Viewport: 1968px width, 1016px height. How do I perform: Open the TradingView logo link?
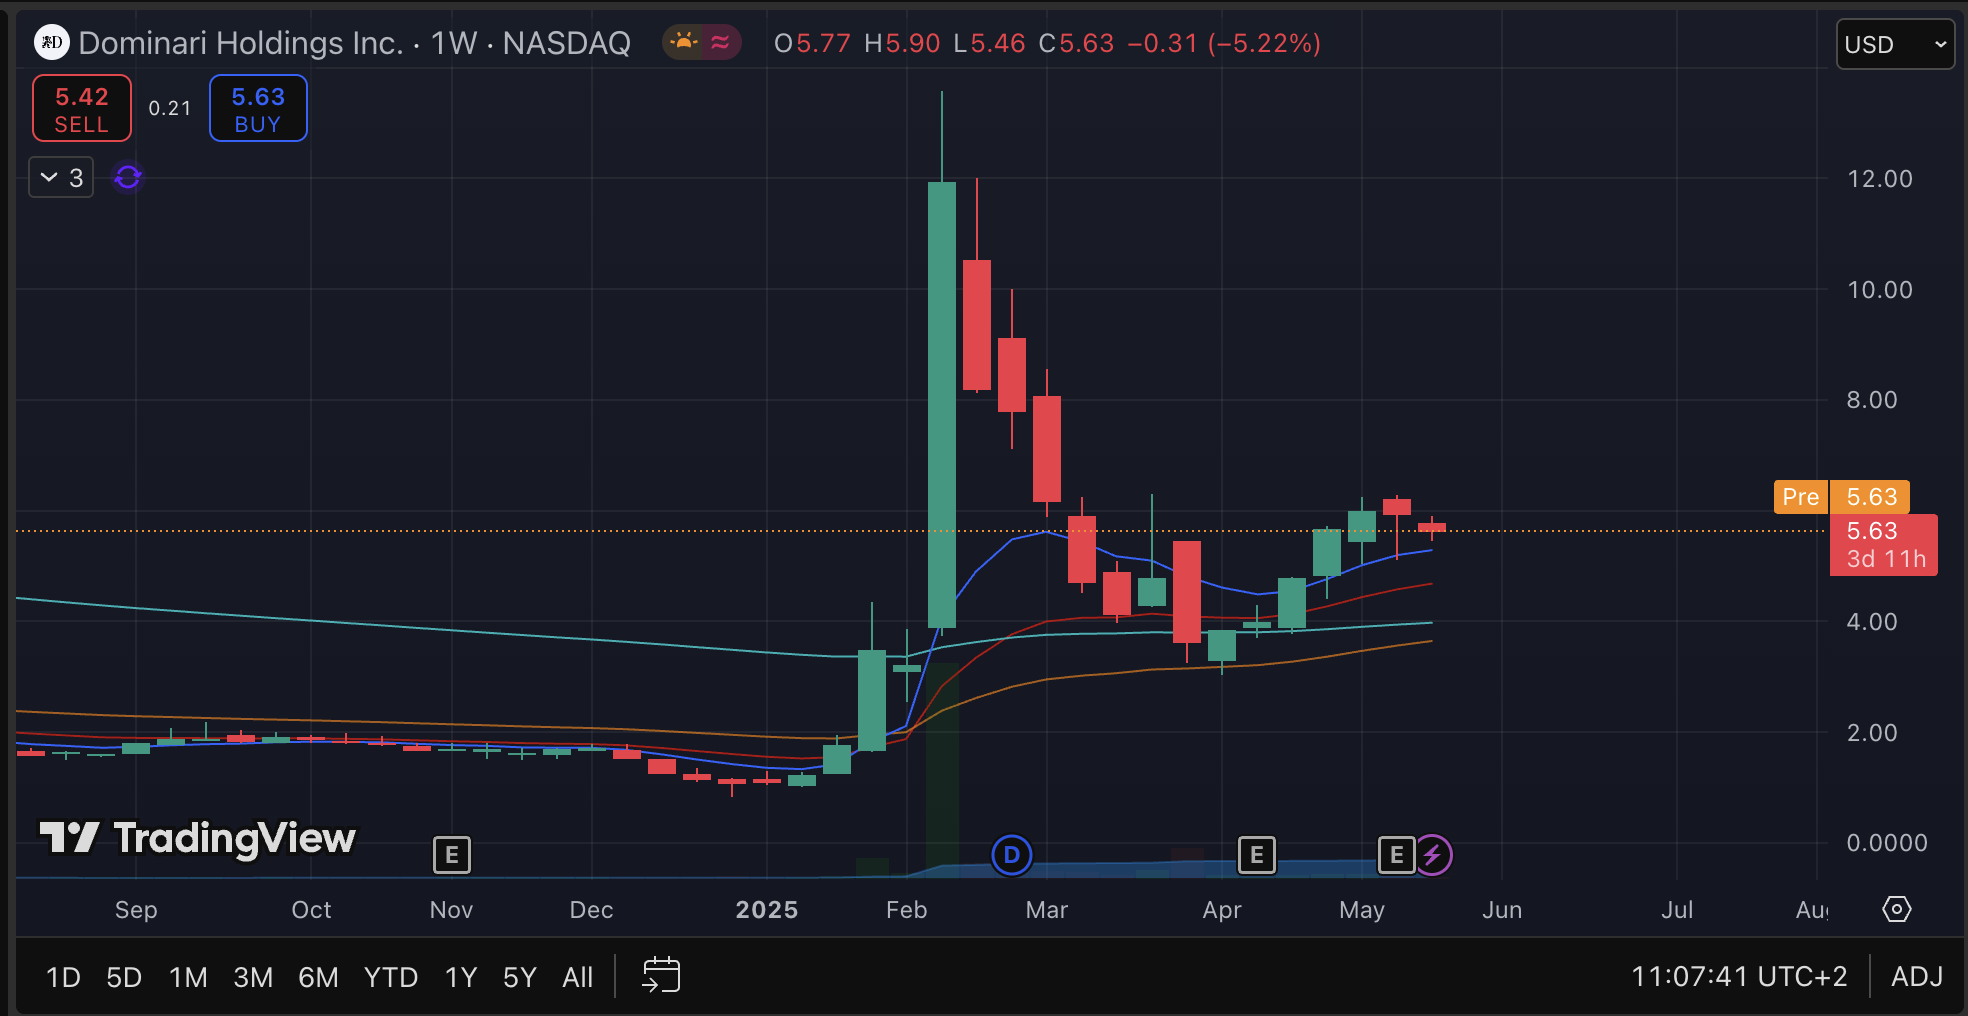[198, 838]
